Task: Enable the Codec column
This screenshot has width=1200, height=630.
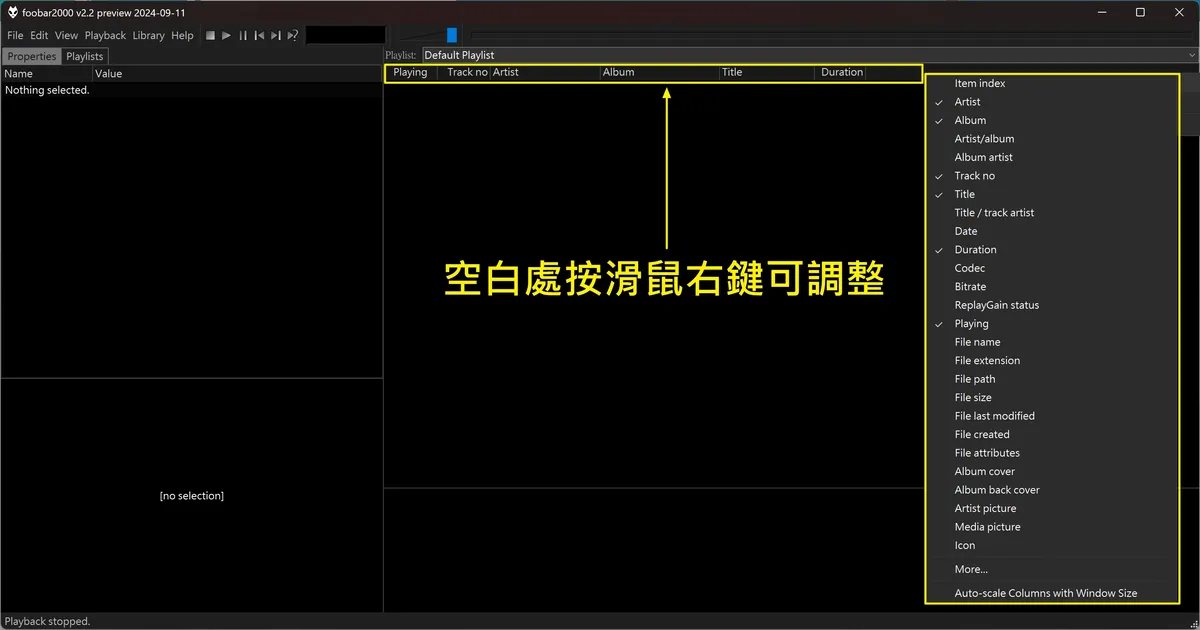Action: (1052, 268)
